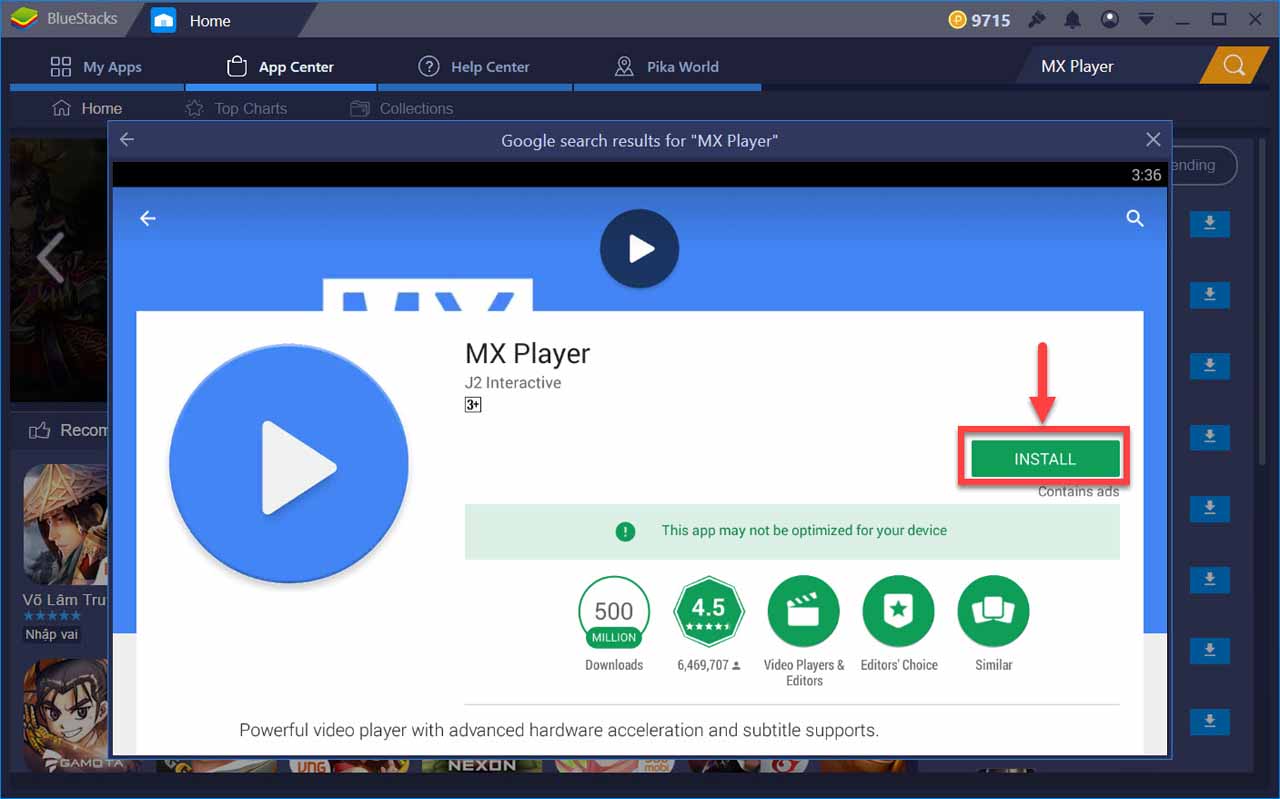Click the 3+ content rating badge

(x=473, y=405)
